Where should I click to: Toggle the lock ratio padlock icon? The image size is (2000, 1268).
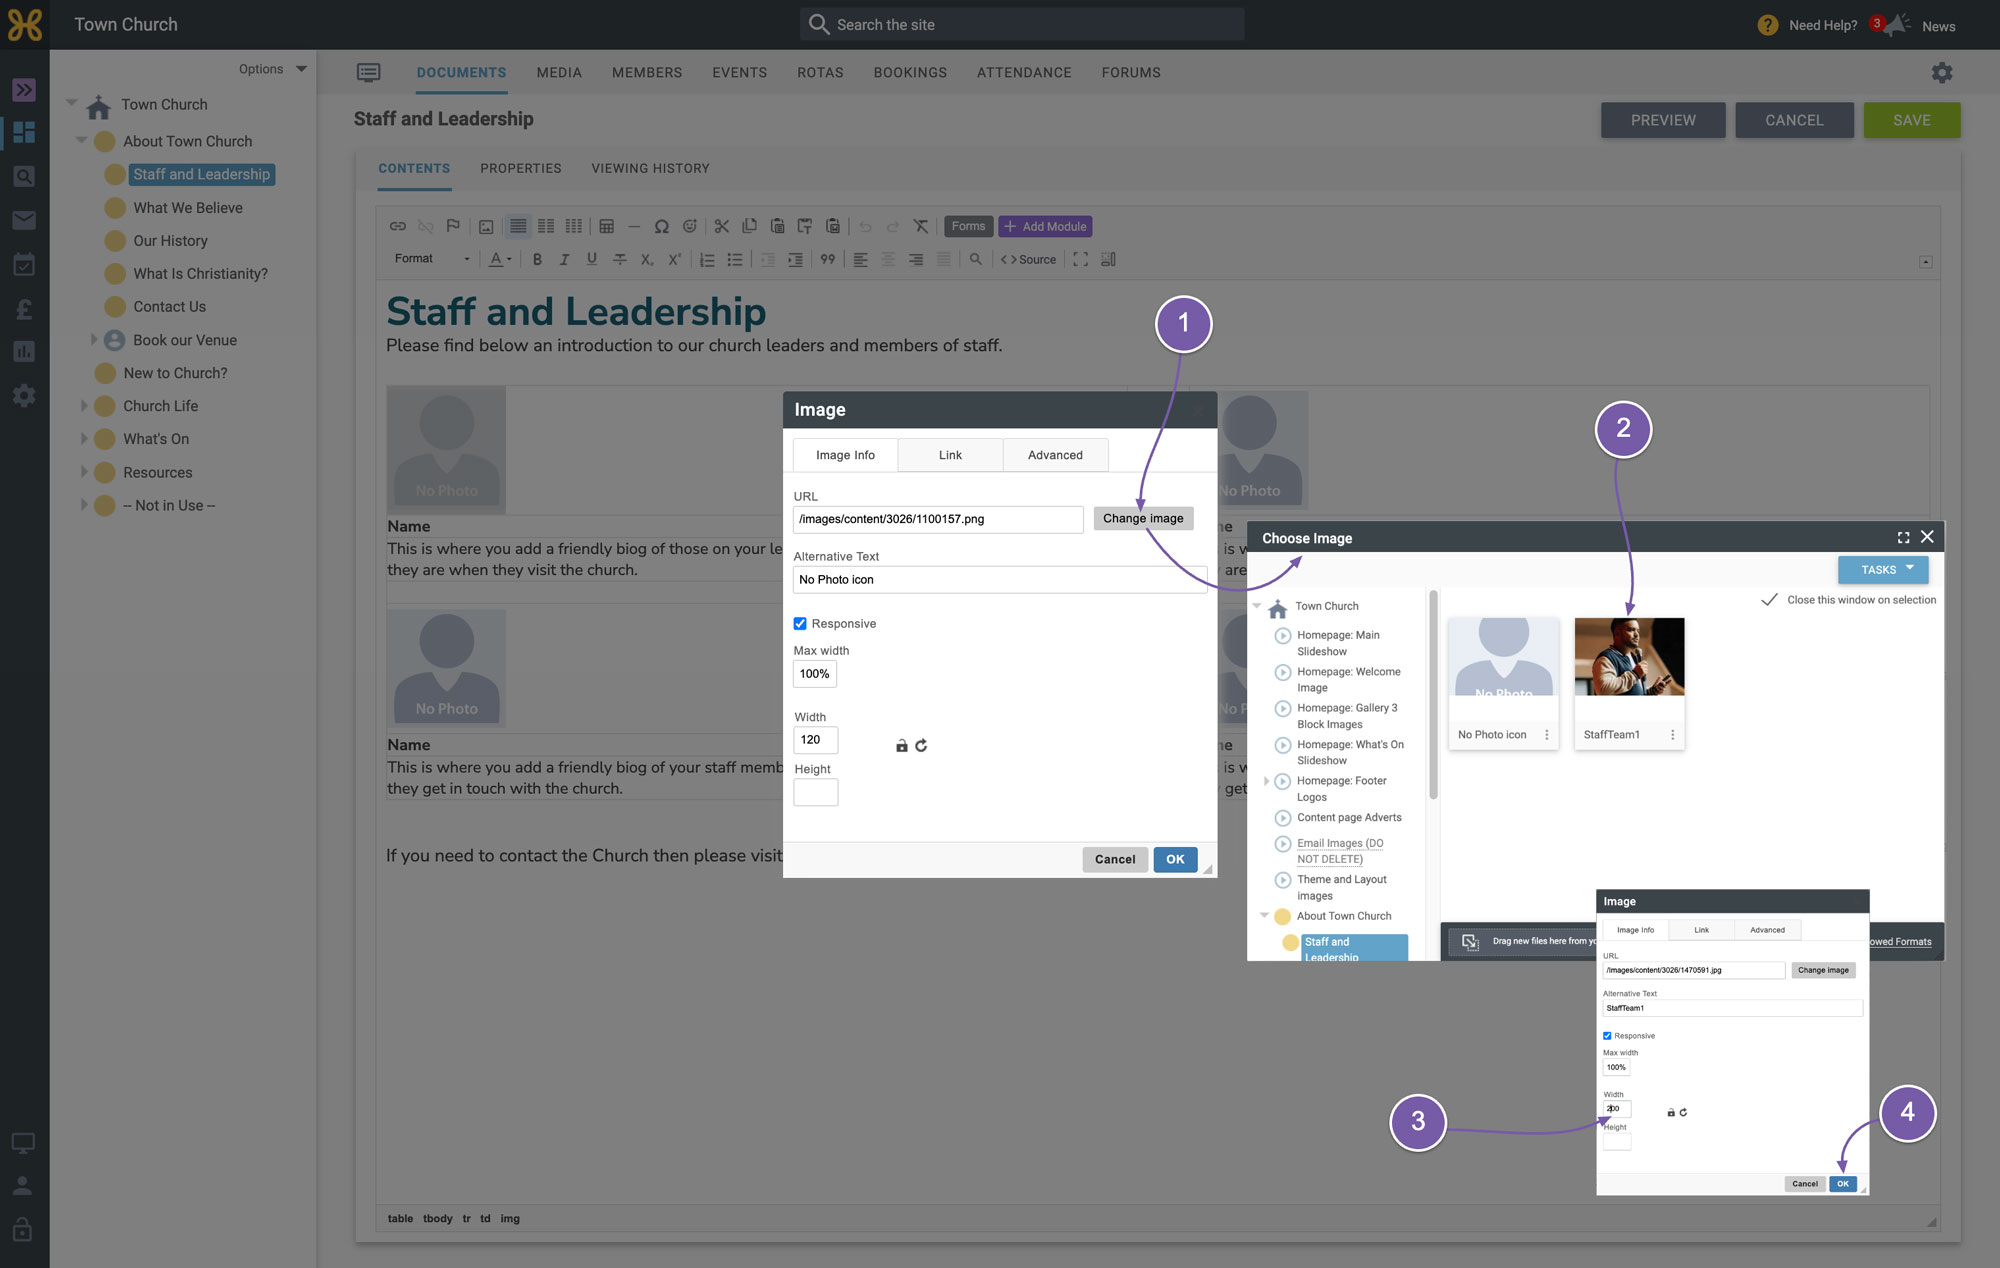pyautogui.click(x=901, y=745)
